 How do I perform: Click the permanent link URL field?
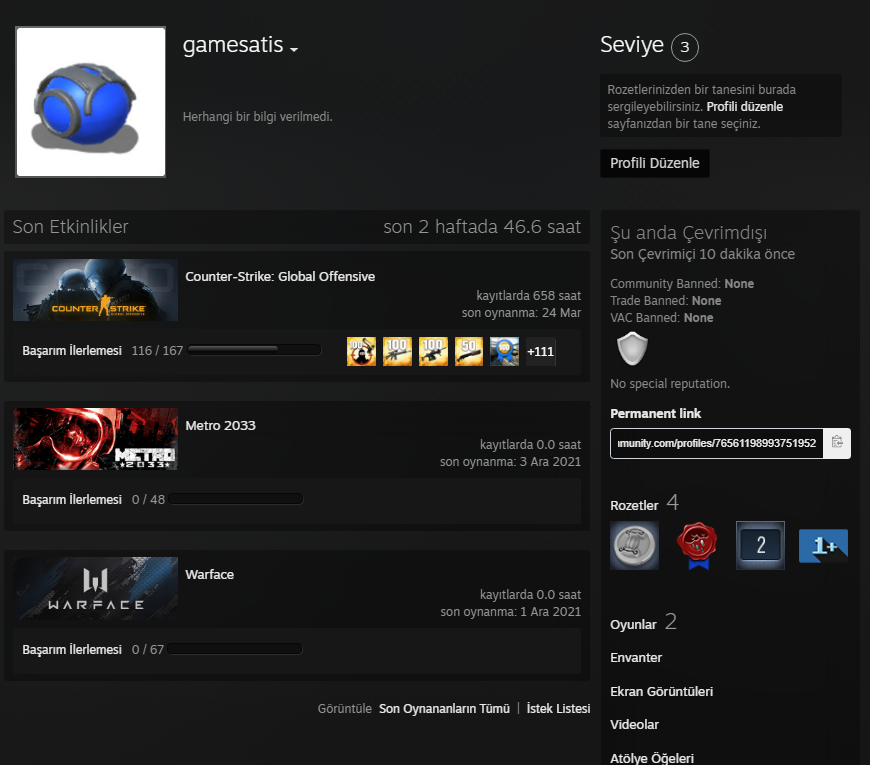[716, 443]
